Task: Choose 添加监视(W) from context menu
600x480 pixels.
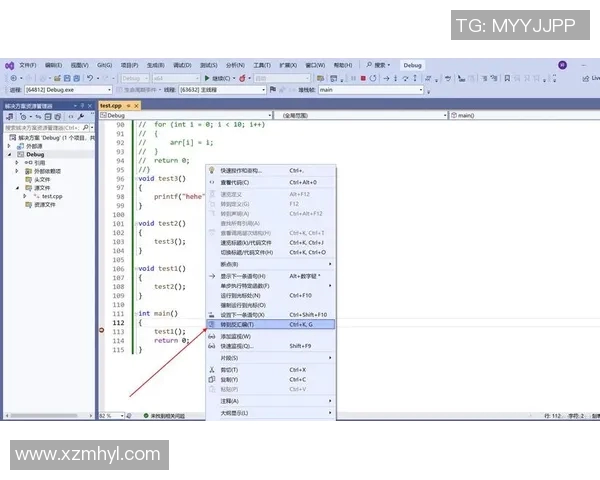Action: 236,336
